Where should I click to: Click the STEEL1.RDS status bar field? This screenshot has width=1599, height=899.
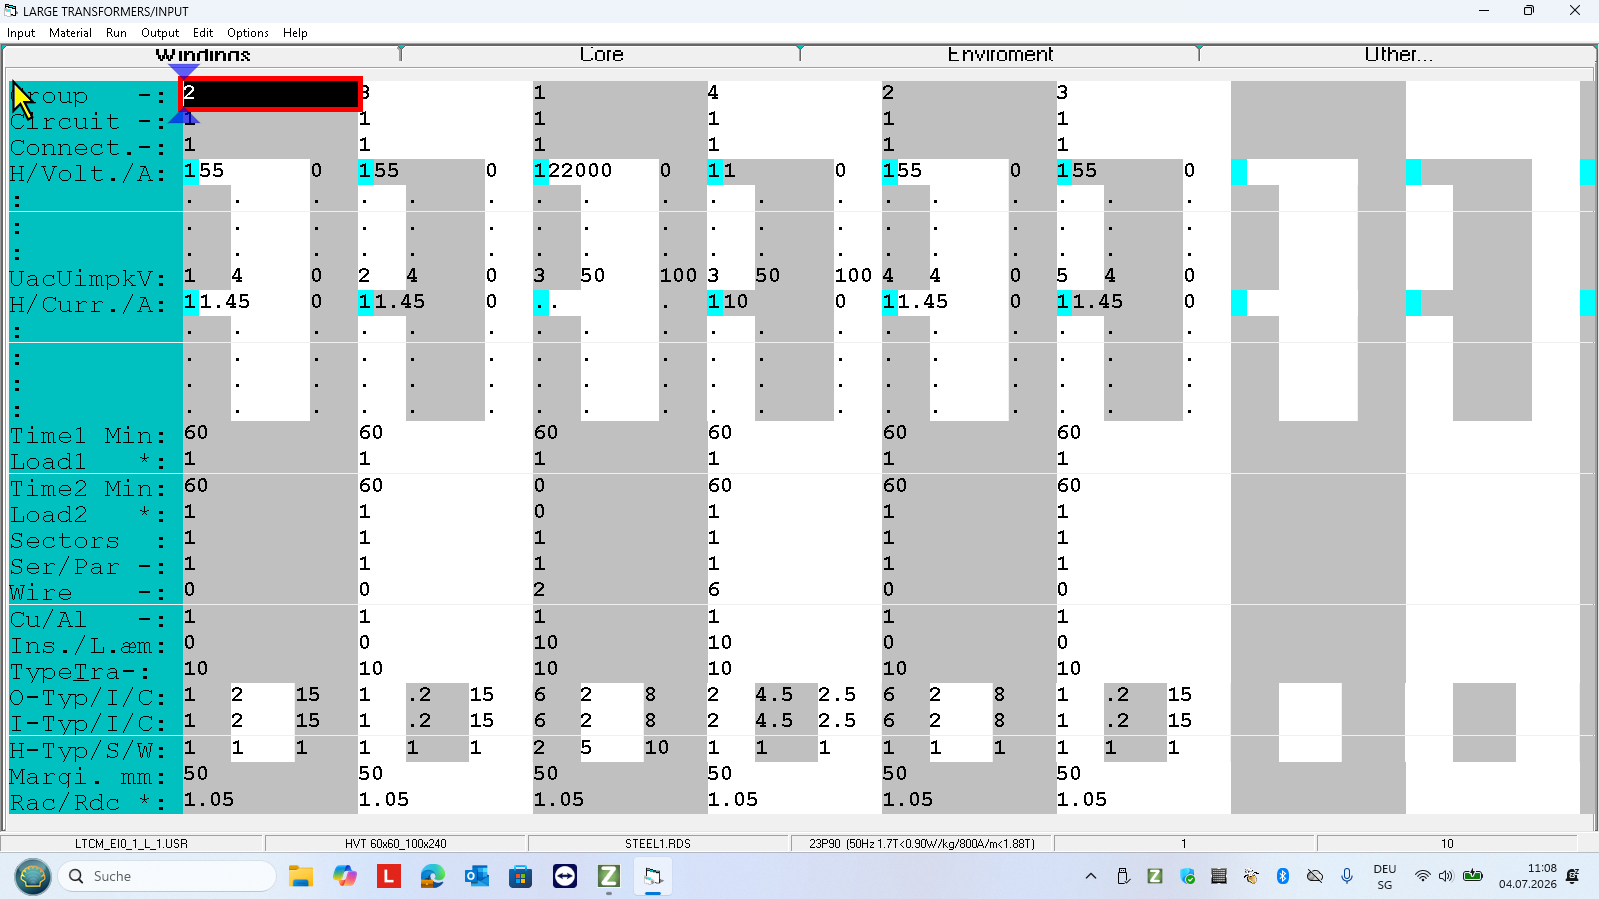658,844
